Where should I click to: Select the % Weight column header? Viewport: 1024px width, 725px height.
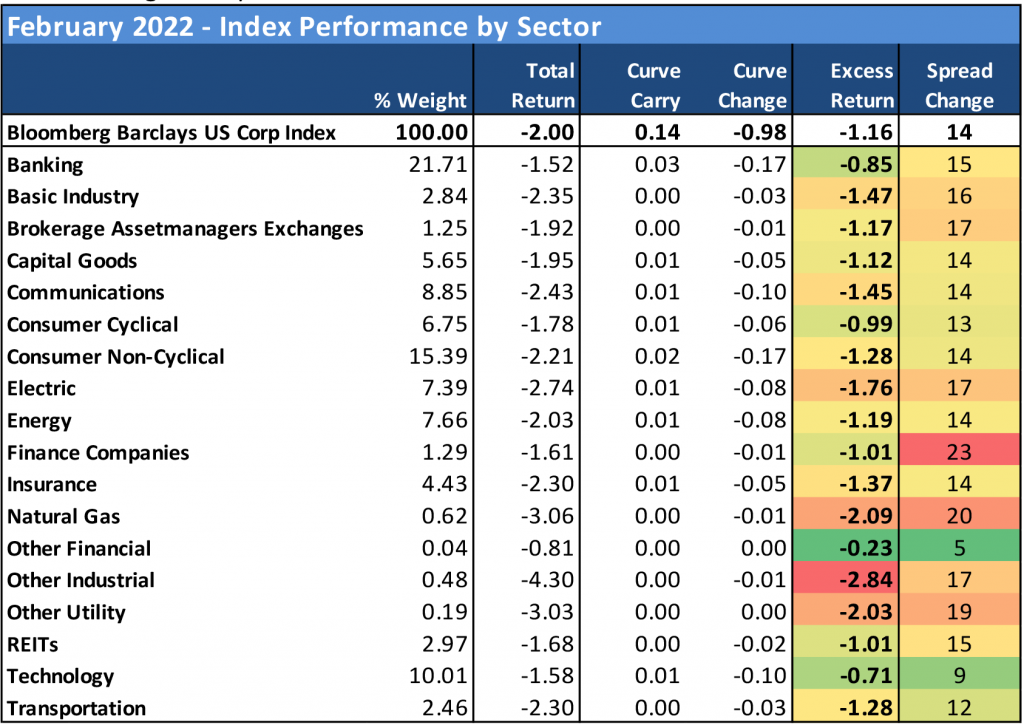point(420,100)
